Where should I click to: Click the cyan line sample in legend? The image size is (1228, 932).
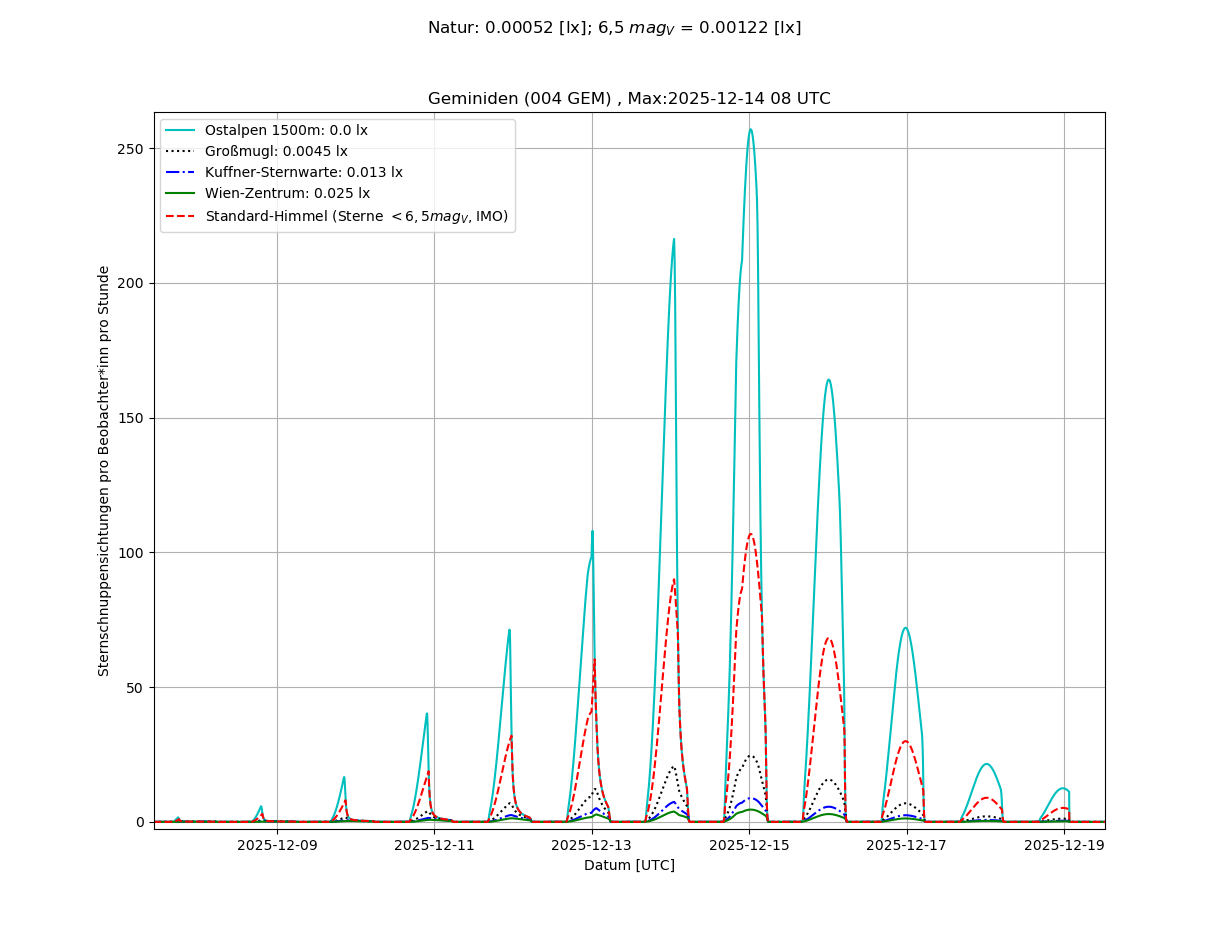(181, 130)
